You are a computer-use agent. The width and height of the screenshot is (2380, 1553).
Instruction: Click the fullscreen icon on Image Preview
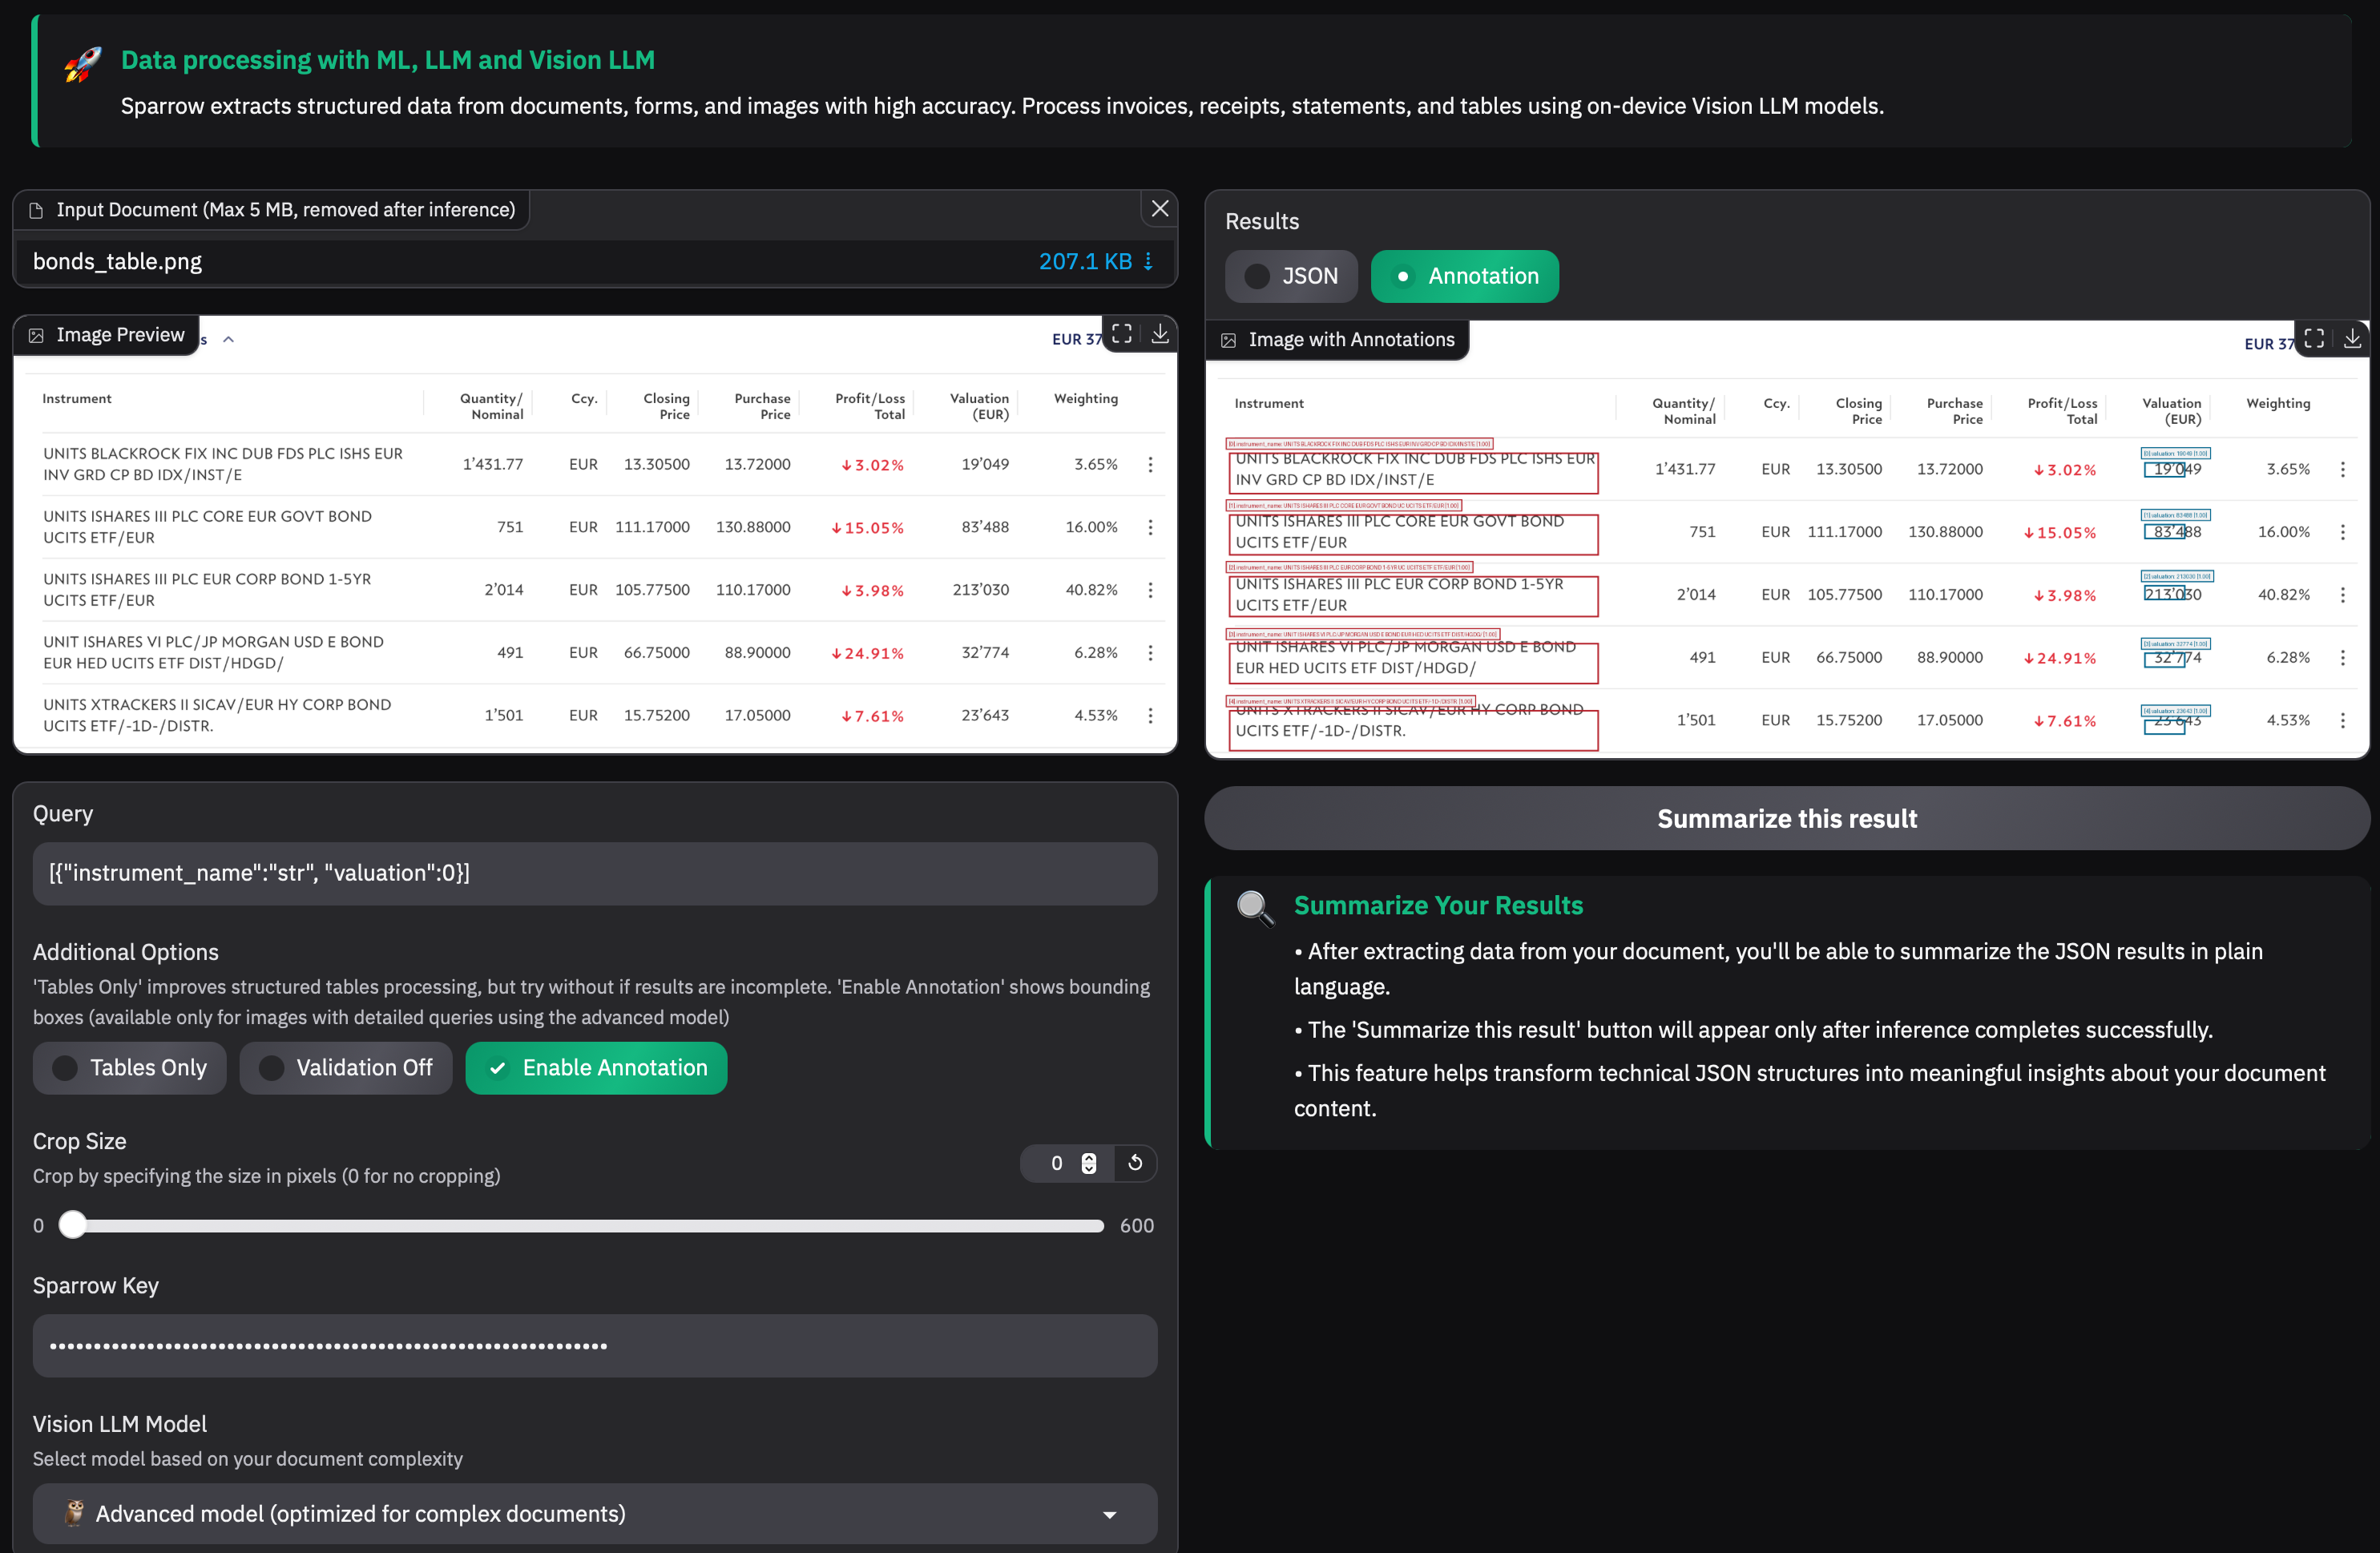pos(1122,334)
